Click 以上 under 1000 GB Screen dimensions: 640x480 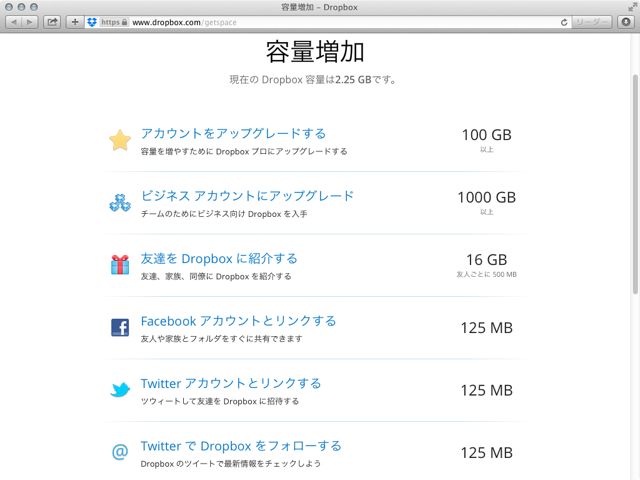[487, 212]
